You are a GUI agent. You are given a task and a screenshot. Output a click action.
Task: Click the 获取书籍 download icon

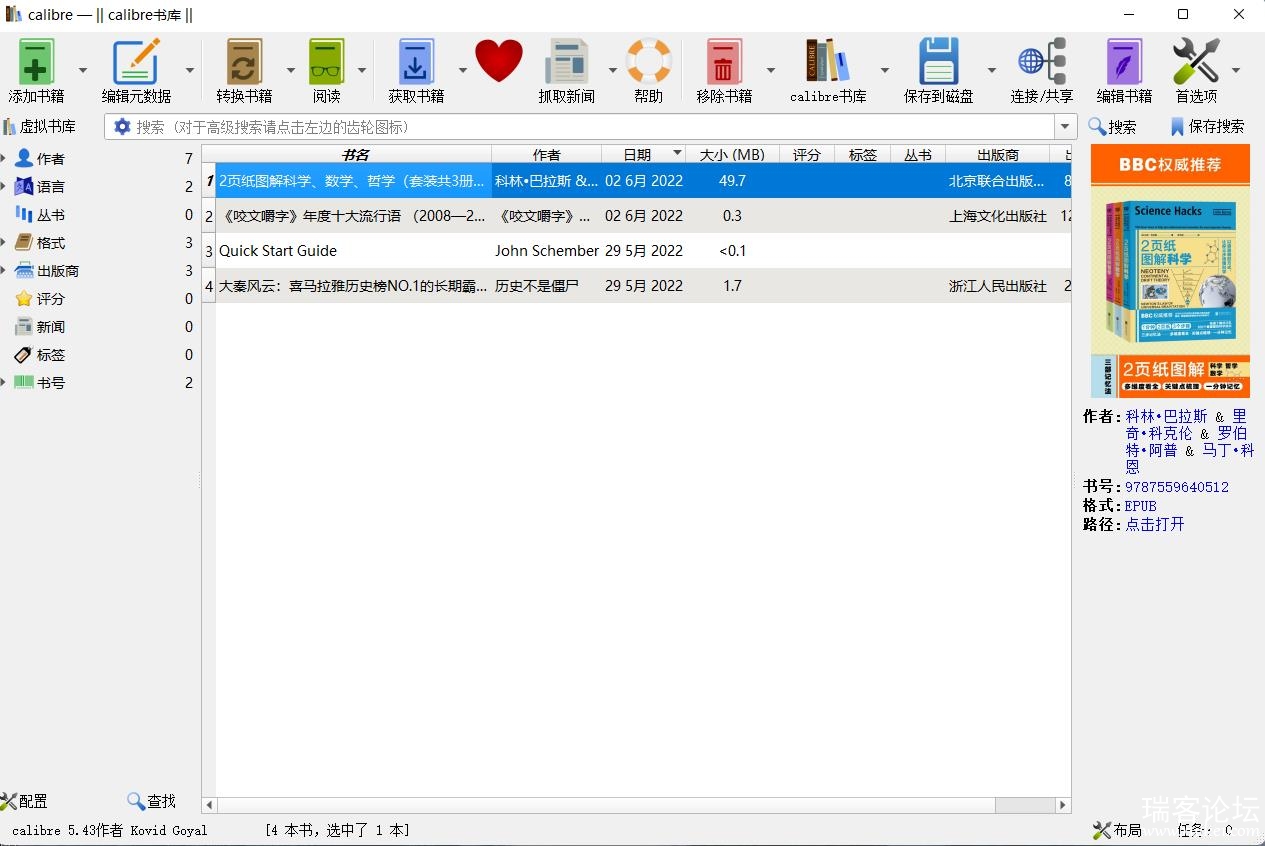pos(416,62)
